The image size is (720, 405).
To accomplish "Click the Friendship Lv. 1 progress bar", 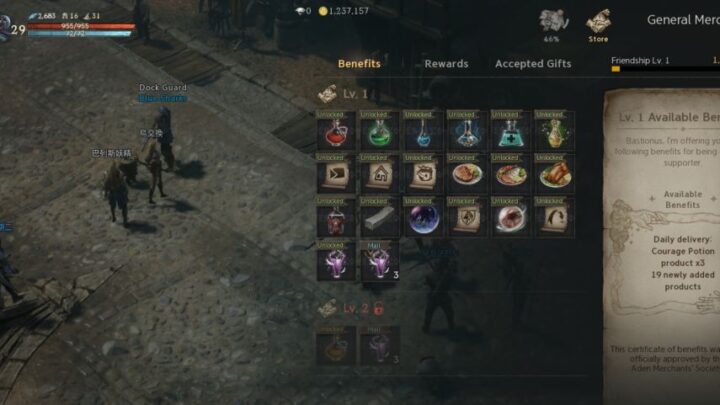I will point(665,69).
